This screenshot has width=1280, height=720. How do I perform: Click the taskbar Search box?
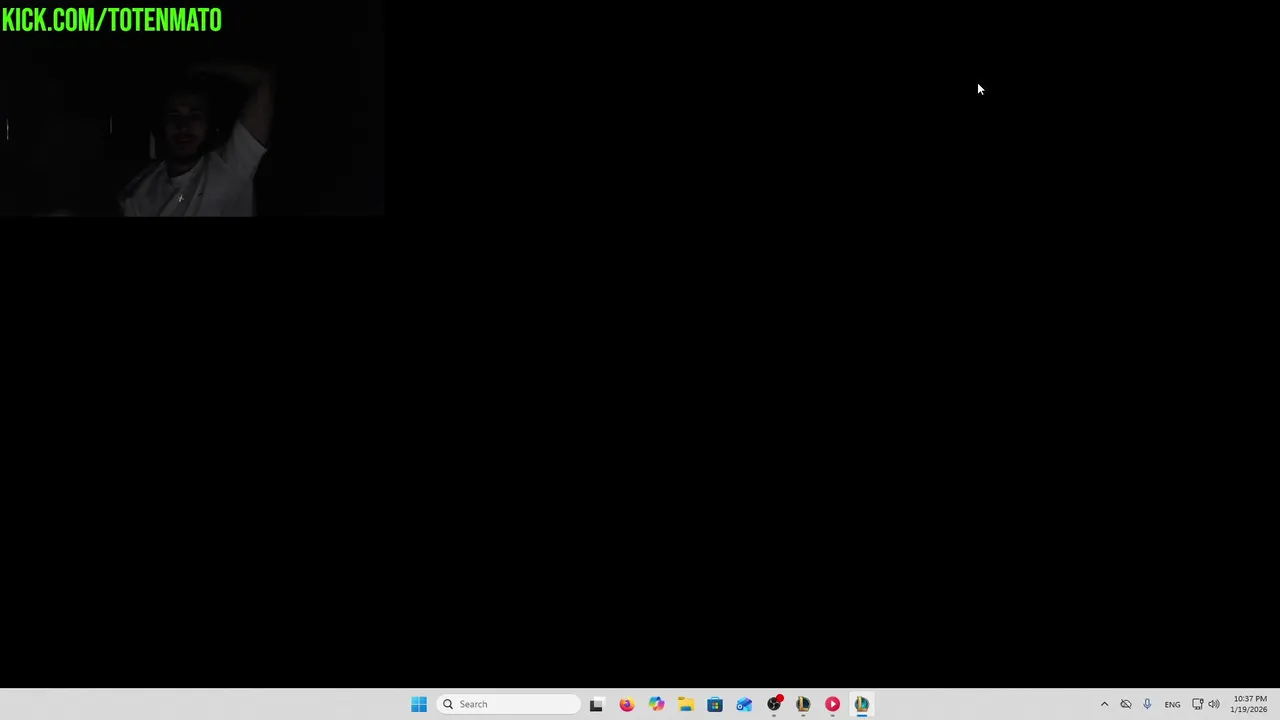point(510,704)
